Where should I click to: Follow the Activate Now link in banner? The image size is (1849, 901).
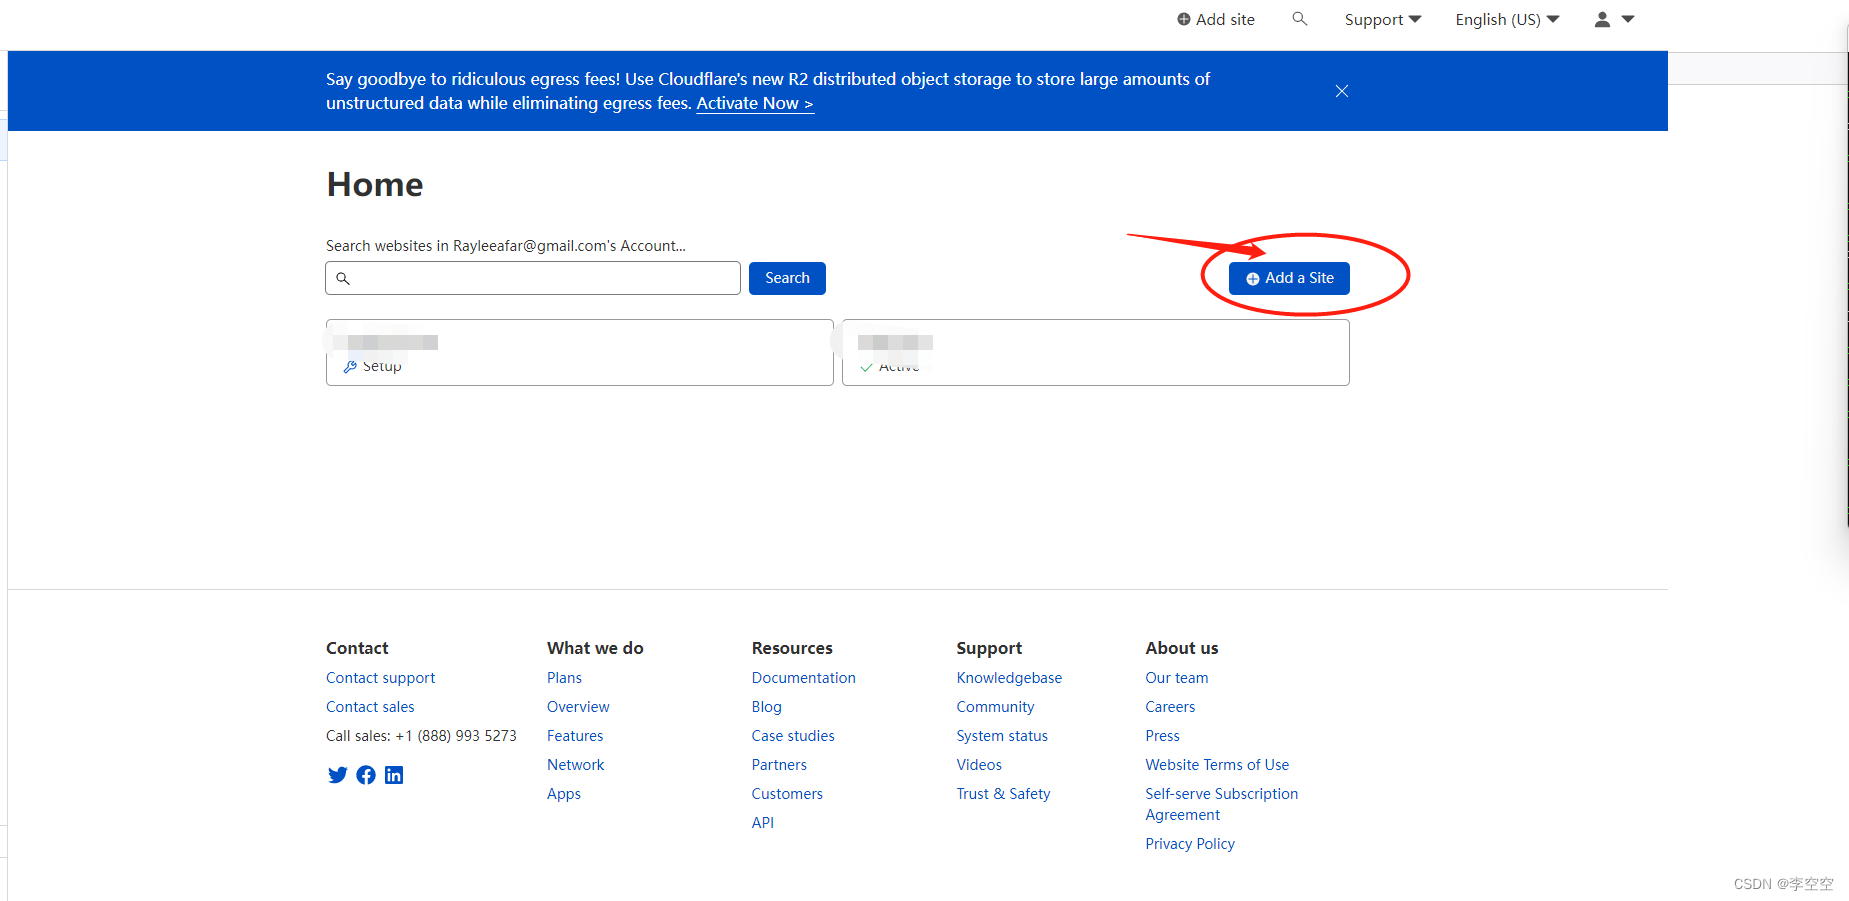(x=755, y=103)
